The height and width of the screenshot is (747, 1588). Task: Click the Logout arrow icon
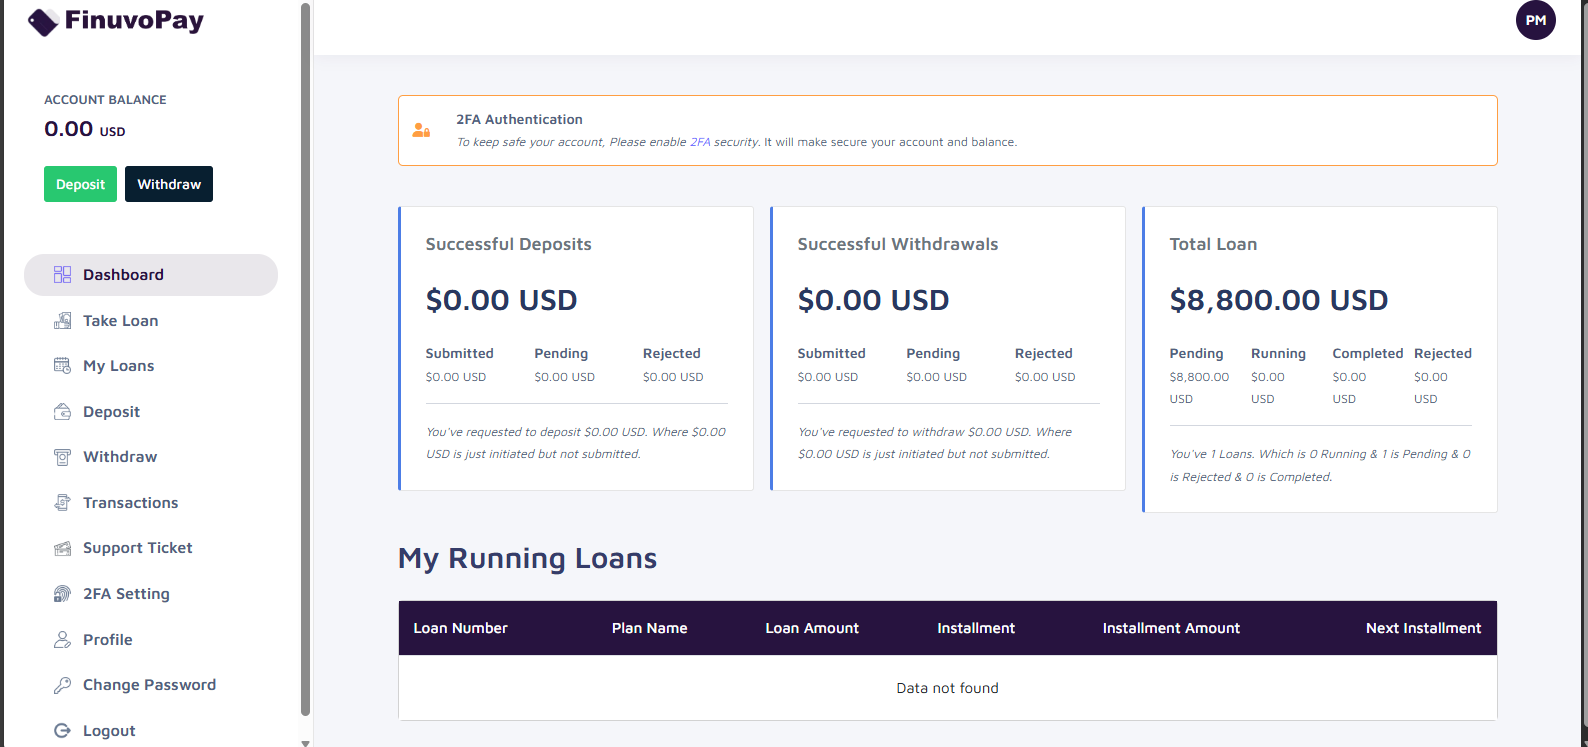point(62,731)
